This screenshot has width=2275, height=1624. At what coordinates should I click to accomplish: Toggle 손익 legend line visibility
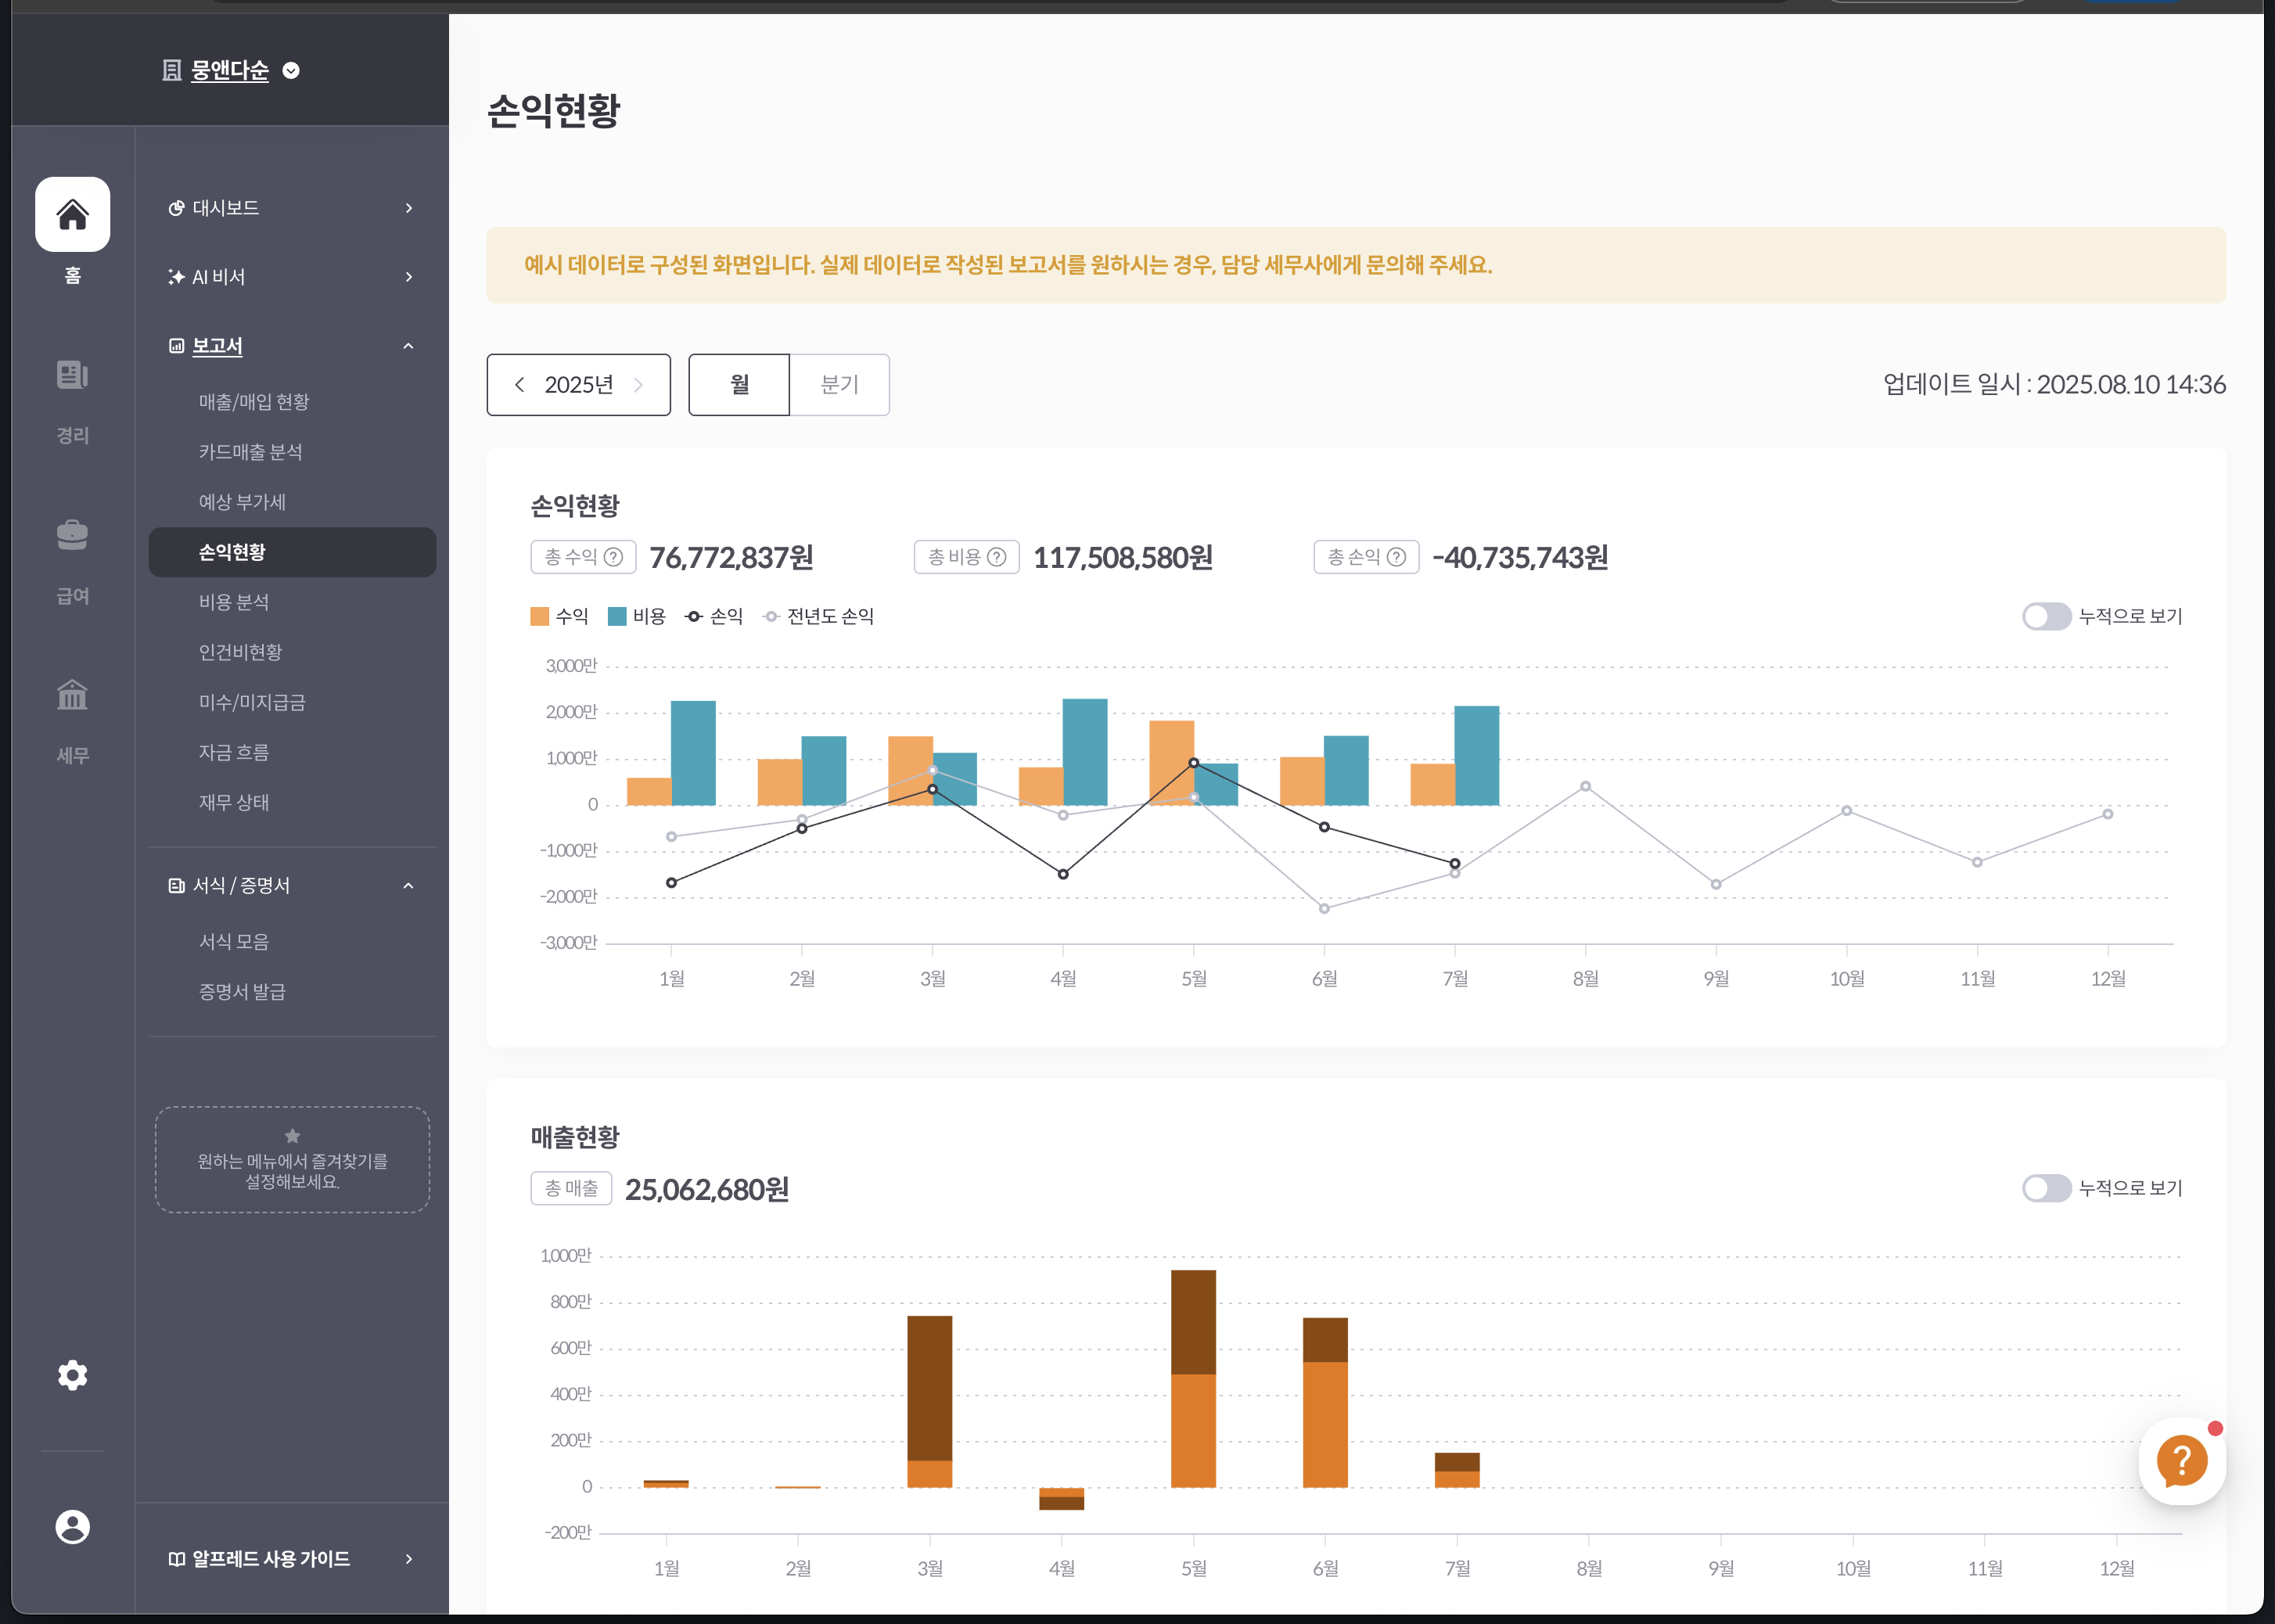coord(713,616)
